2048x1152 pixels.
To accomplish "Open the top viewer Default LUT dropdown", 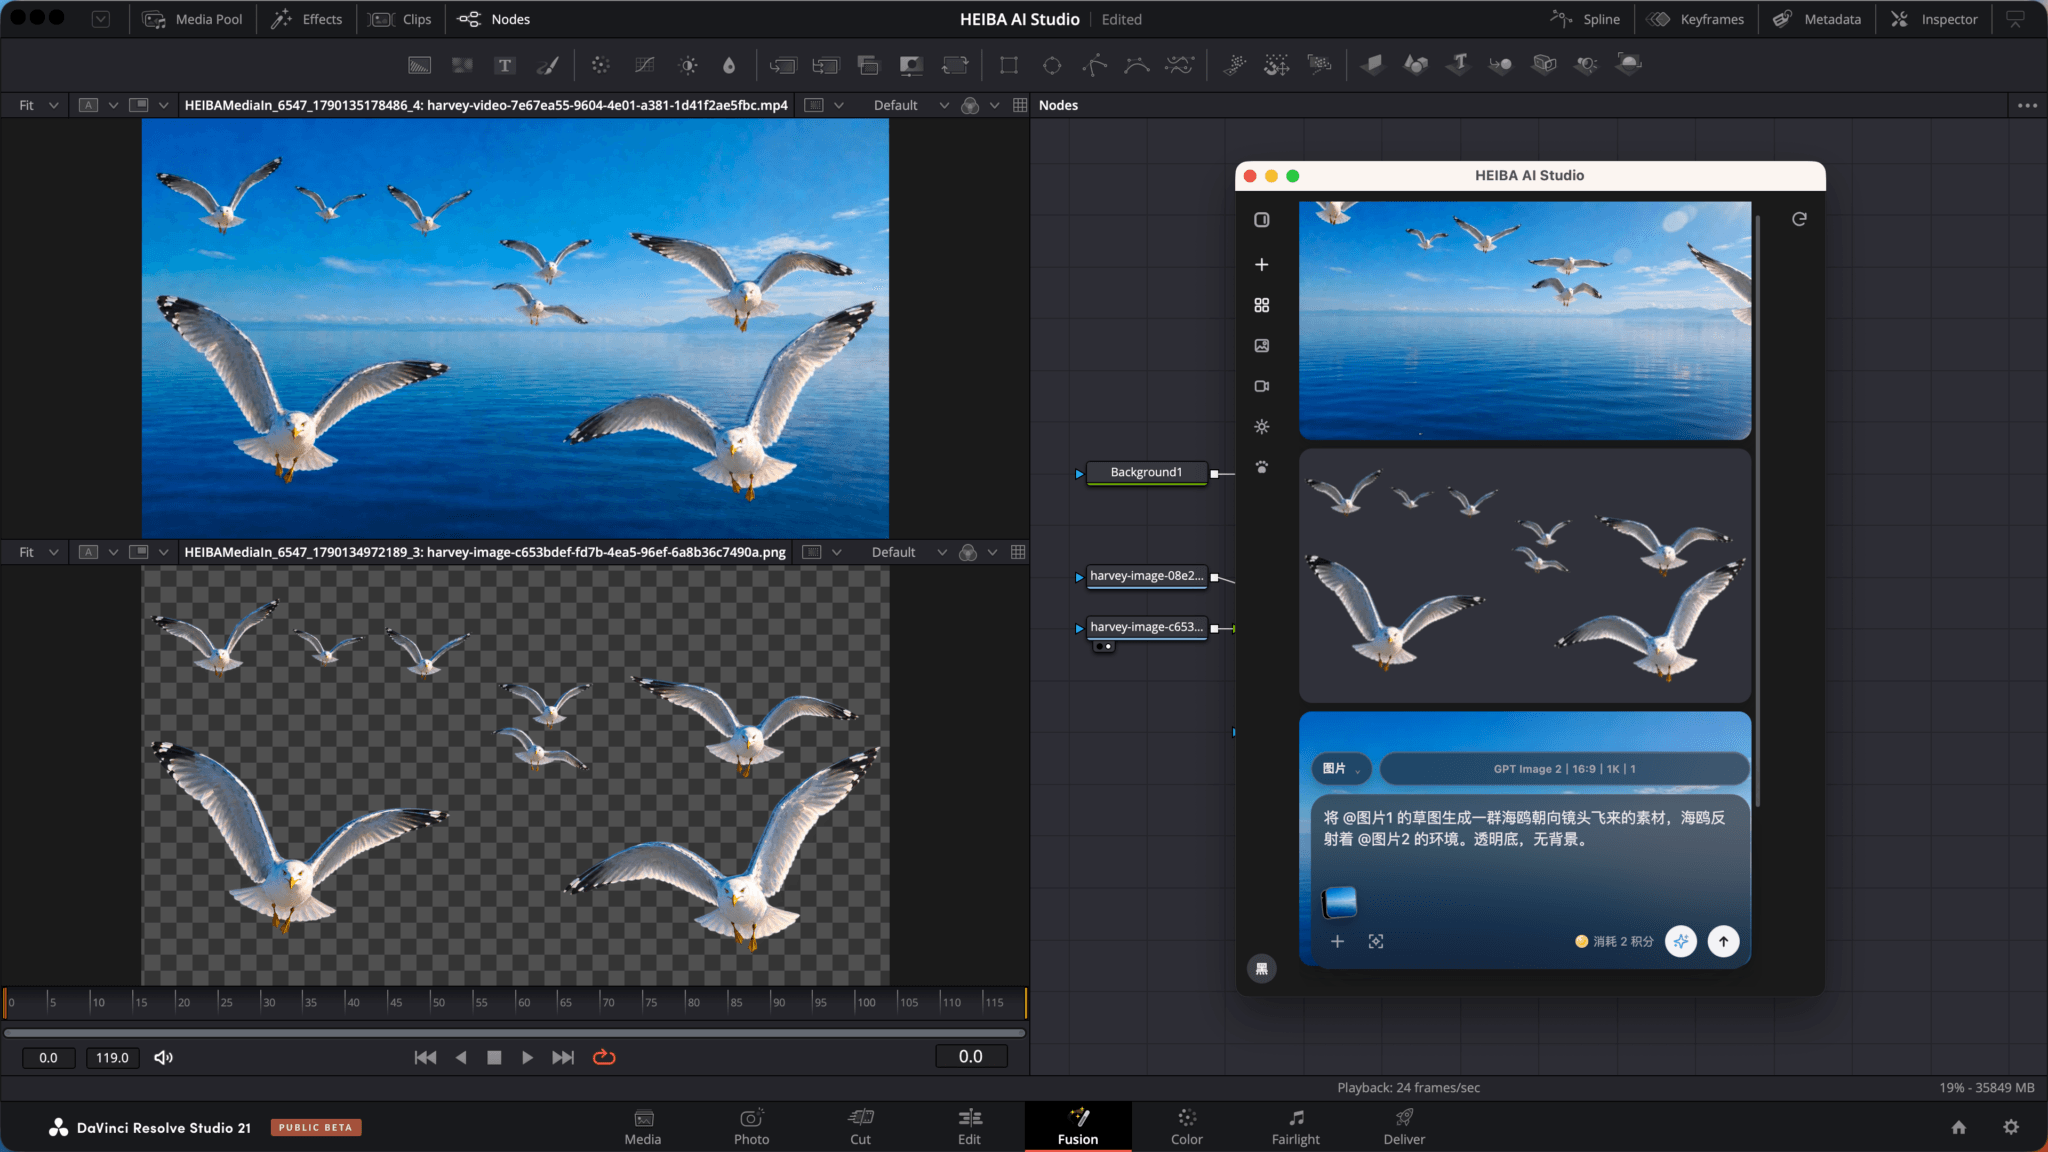I will pyautogui.click(x=910, y=105).
